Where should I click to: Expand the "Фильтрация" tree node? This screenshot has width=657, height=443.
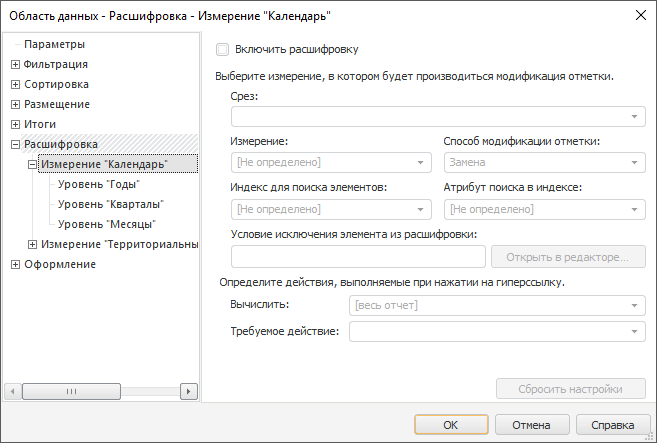[x=15, y=64]
